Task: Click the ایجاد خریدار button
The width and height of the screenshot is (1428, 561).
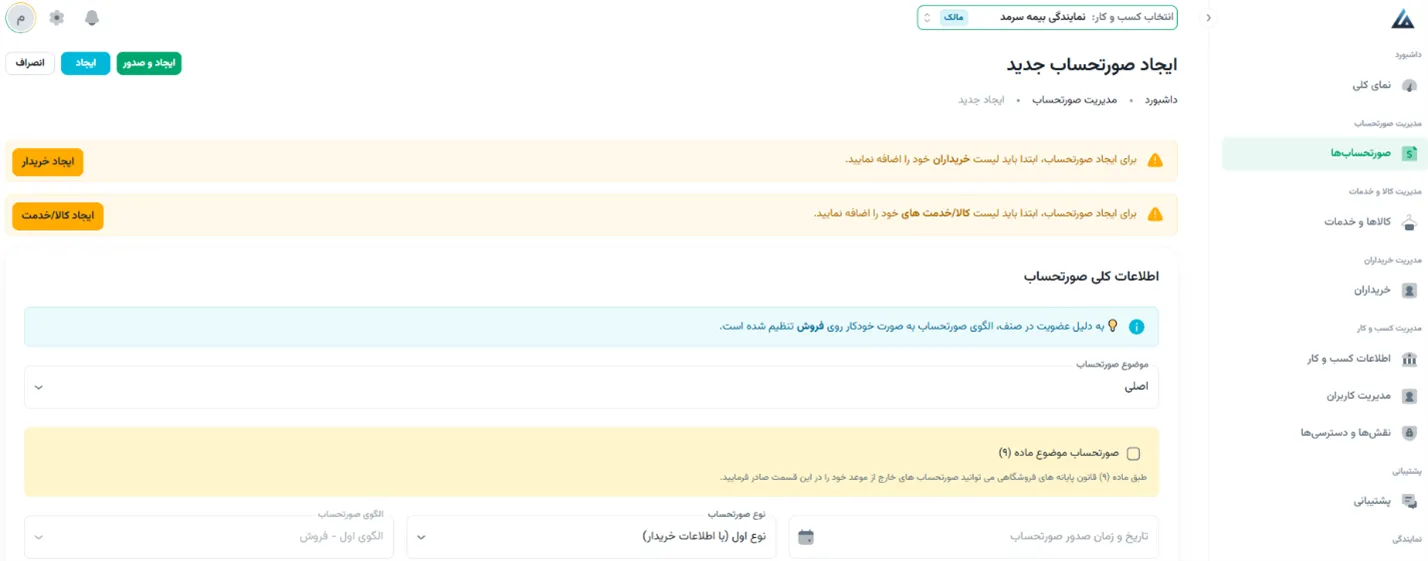Action: 48,162
